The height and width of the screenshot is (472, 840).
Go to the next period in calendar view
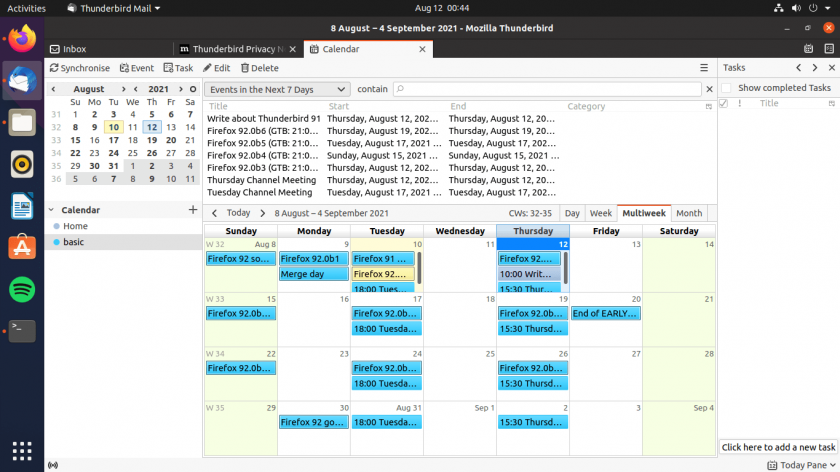(262, 213)
